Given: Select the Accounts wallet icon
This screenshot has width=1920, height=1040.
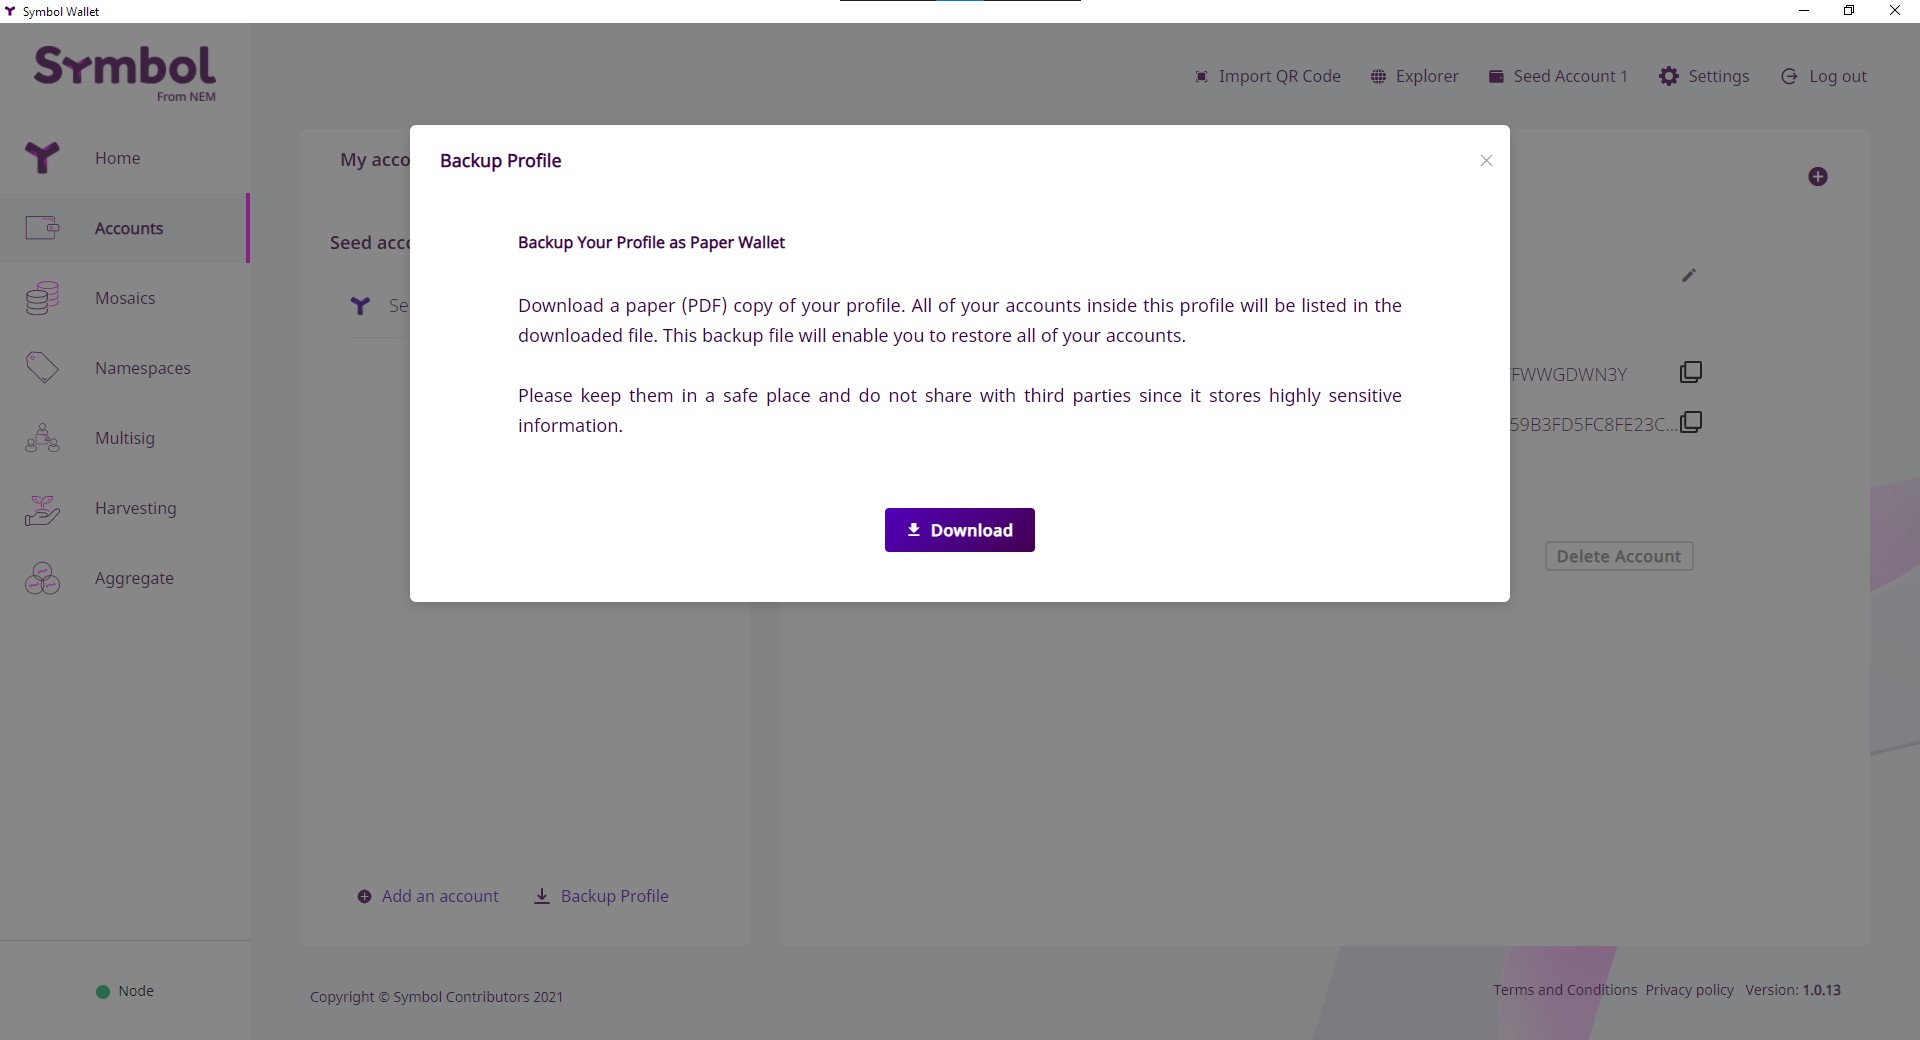Looking at the screenshot, I should coord(42,228).
